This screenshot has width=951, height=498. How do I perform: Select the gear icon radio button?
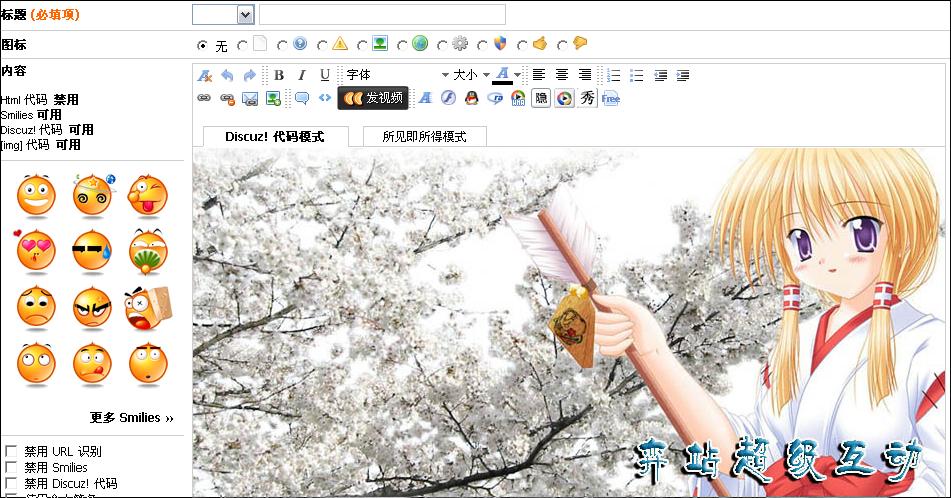click(x=442, y=45)
